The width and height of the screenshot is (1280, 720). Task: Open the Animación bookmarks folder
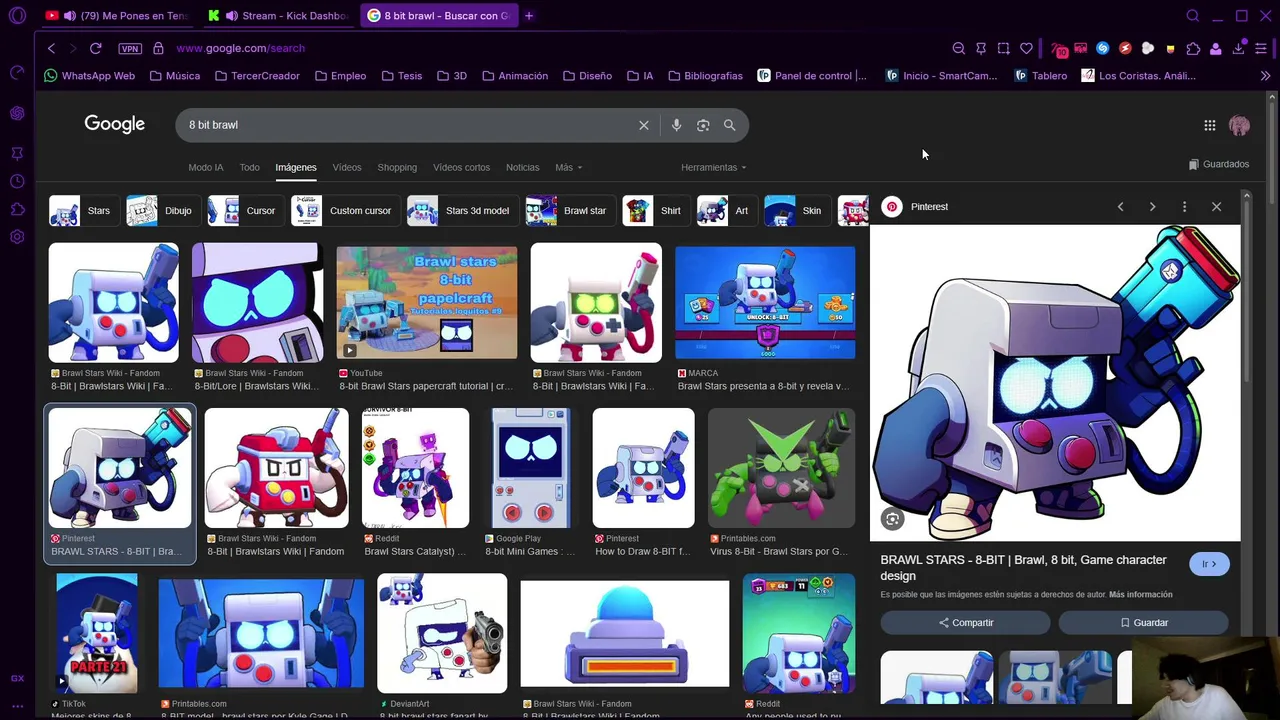515,76
